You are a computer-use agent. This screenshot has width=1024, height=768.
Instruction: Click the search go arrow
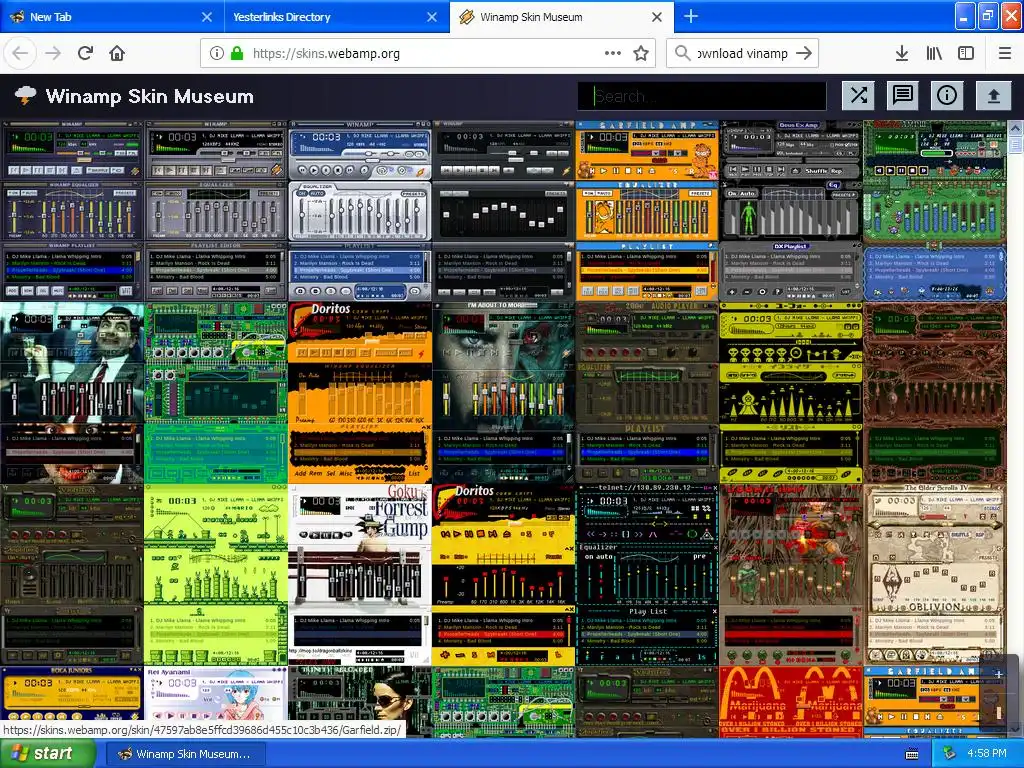point(804,53)
